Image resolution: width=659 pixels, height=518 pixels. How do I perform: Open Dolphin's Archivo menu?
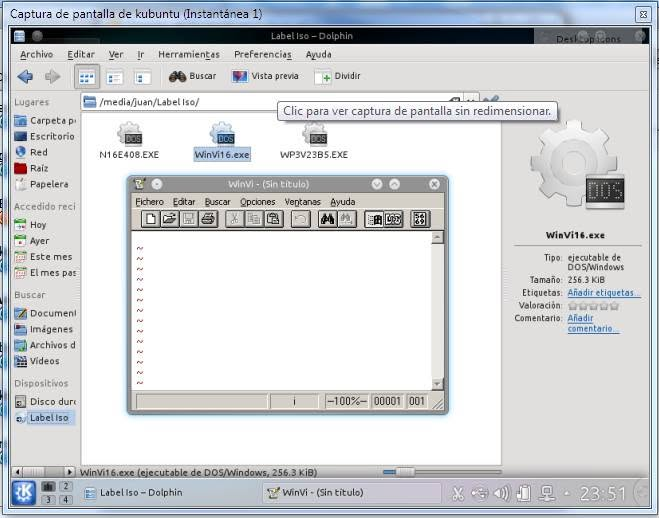(37, 55)
